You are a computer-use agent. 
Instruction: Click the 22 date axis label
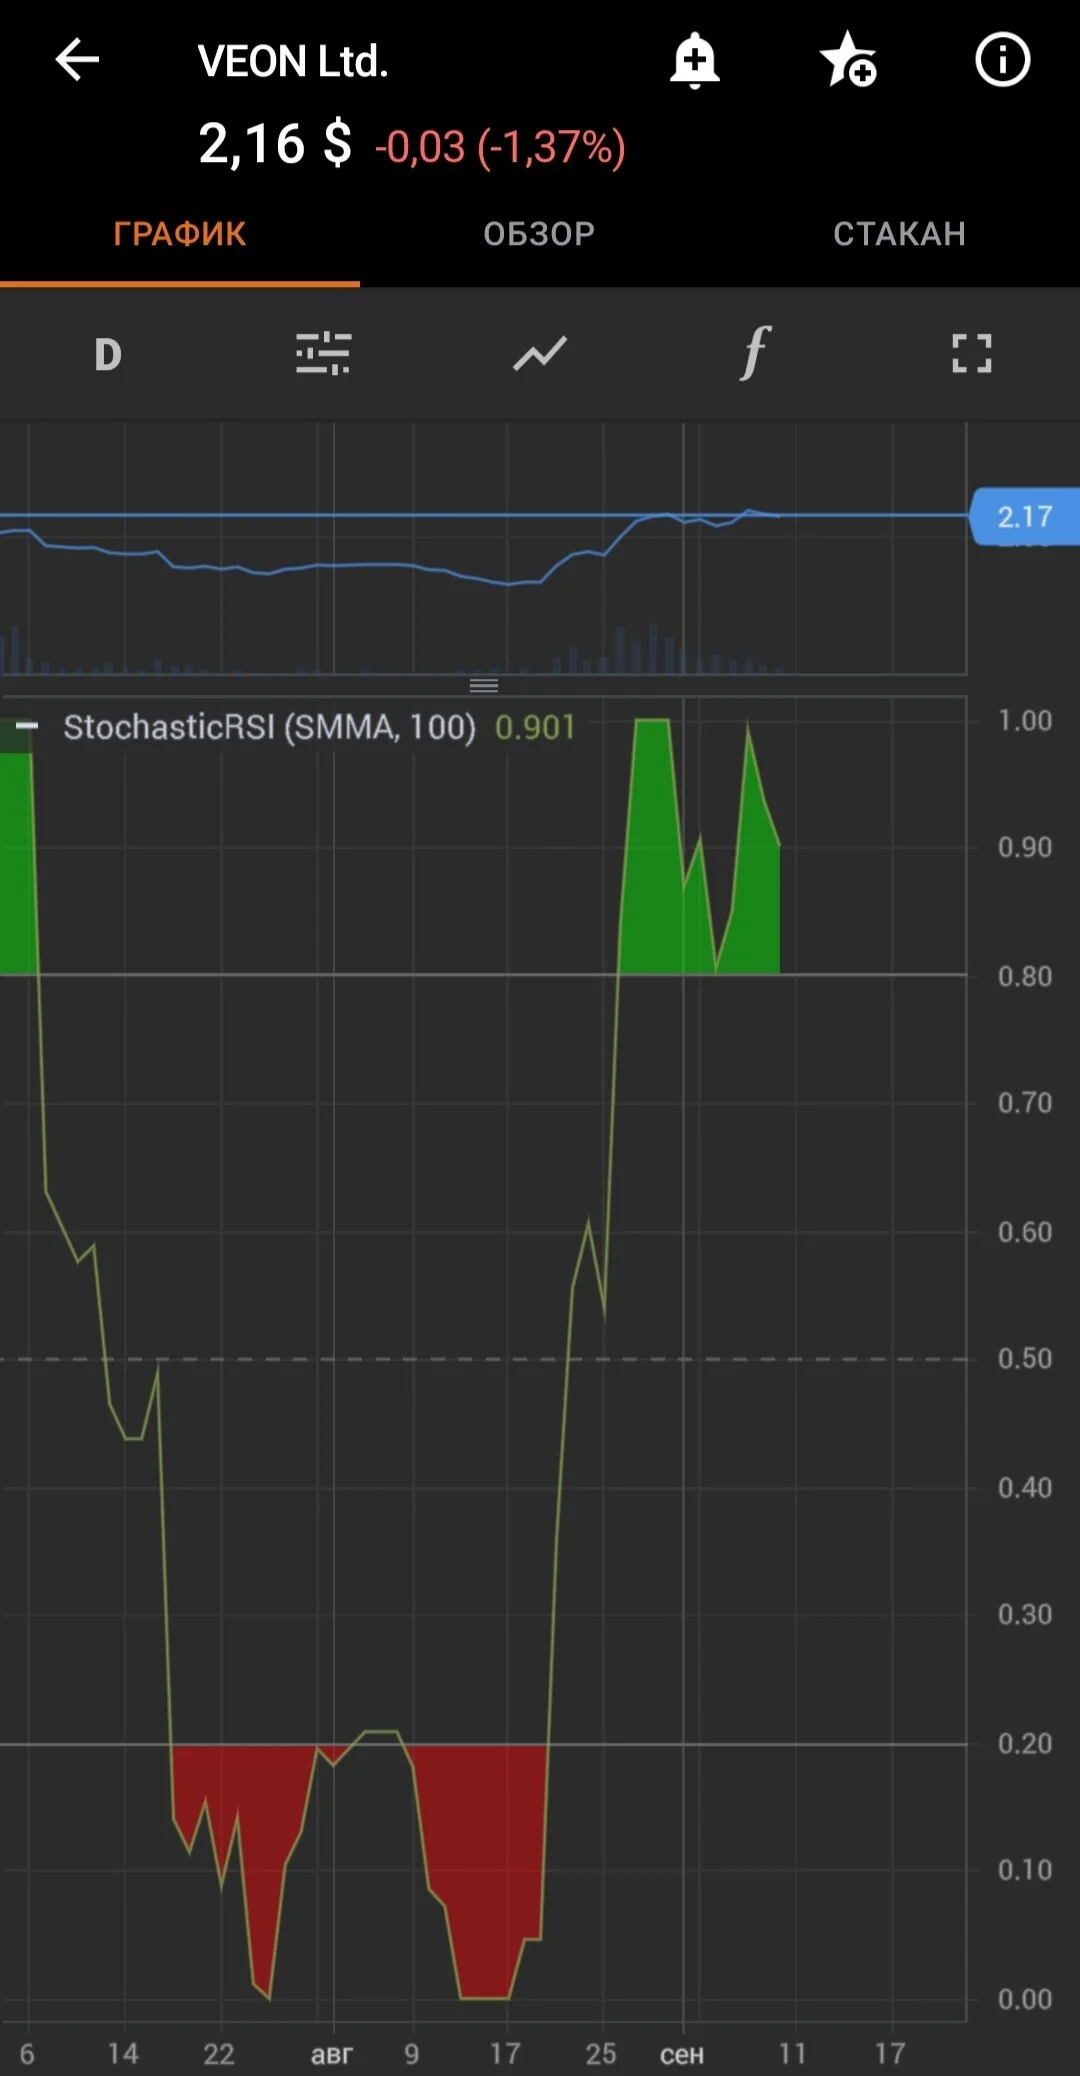[x=219, y=2054]
